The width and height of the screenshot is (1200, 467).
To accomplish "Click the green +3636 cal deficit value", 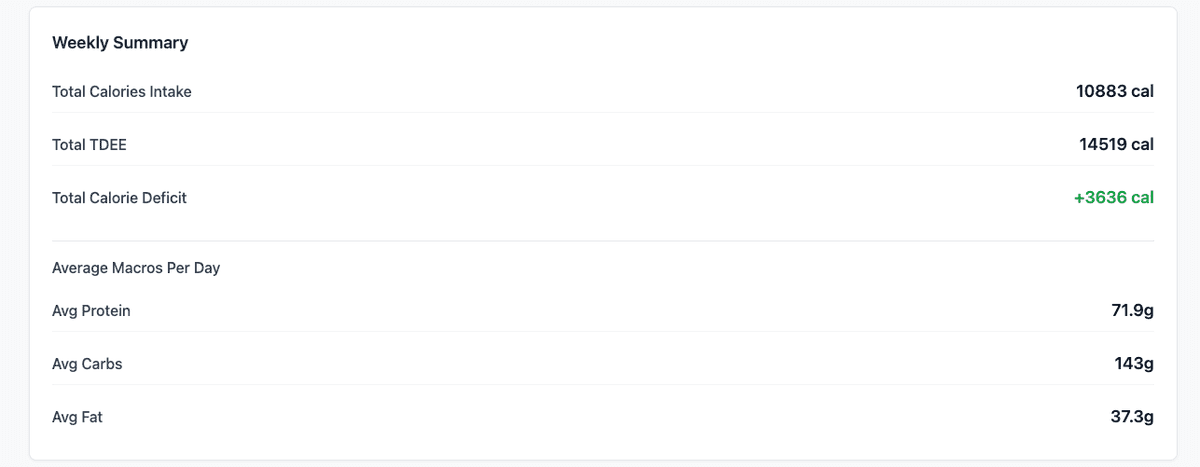I will (1114, 197).
